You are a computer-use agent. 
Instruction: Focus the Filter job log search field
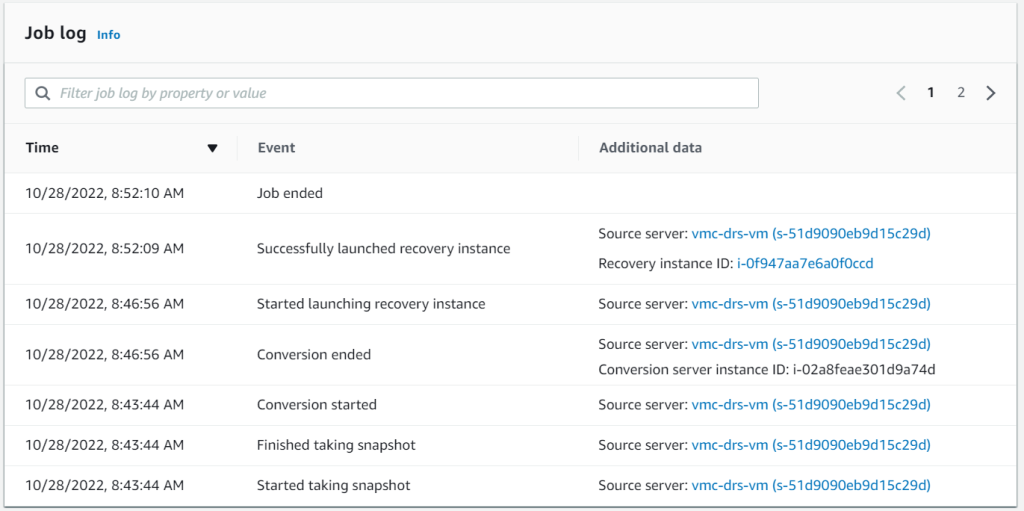392,93
